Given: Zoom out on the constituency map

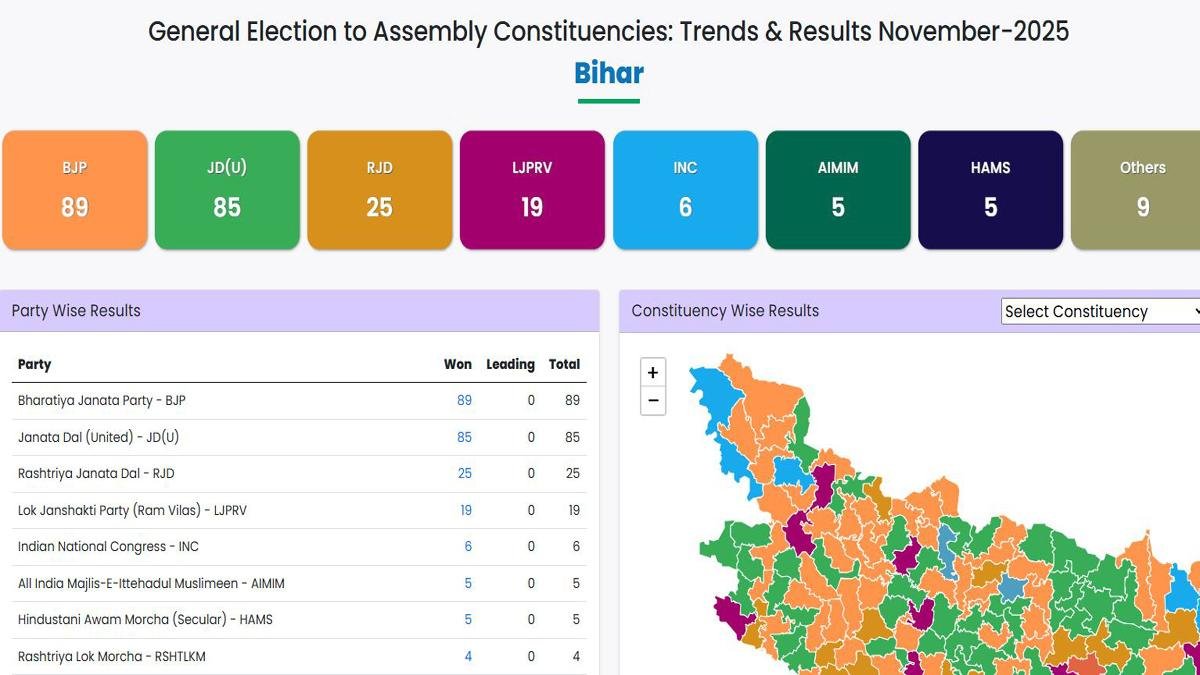Looking at the screenshot, I should [x=653, y=401].
